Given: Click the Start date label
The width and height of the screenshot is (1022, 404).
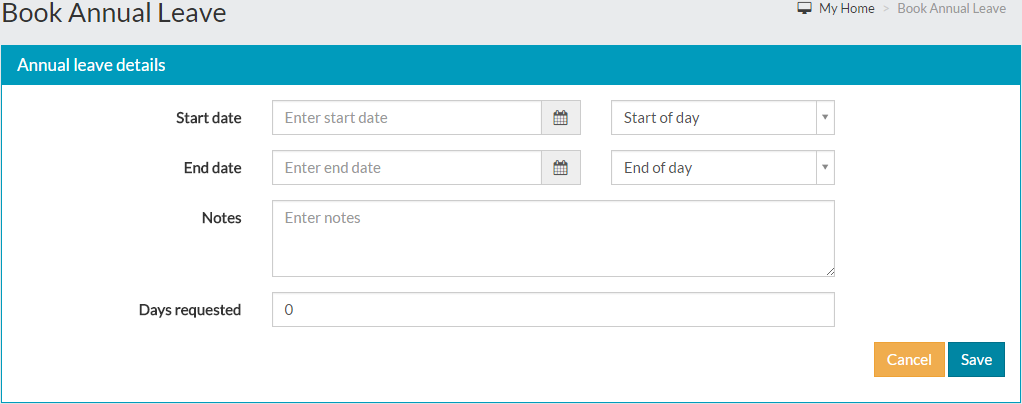Looking at the screenshot, I should [209, 118].
